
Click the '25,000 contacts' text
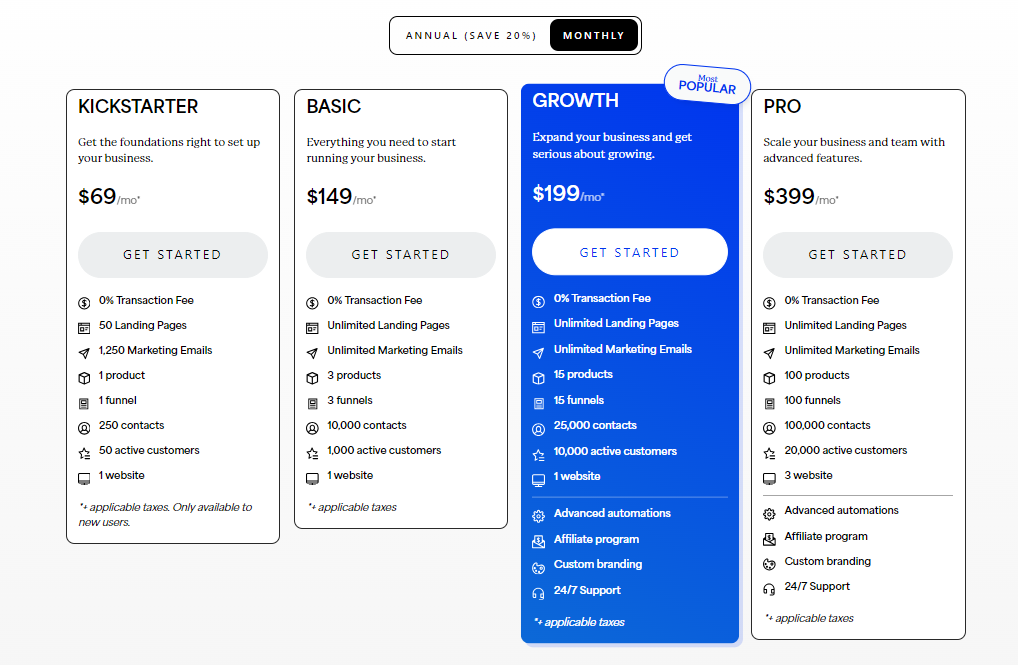click(x=595, y=425)
